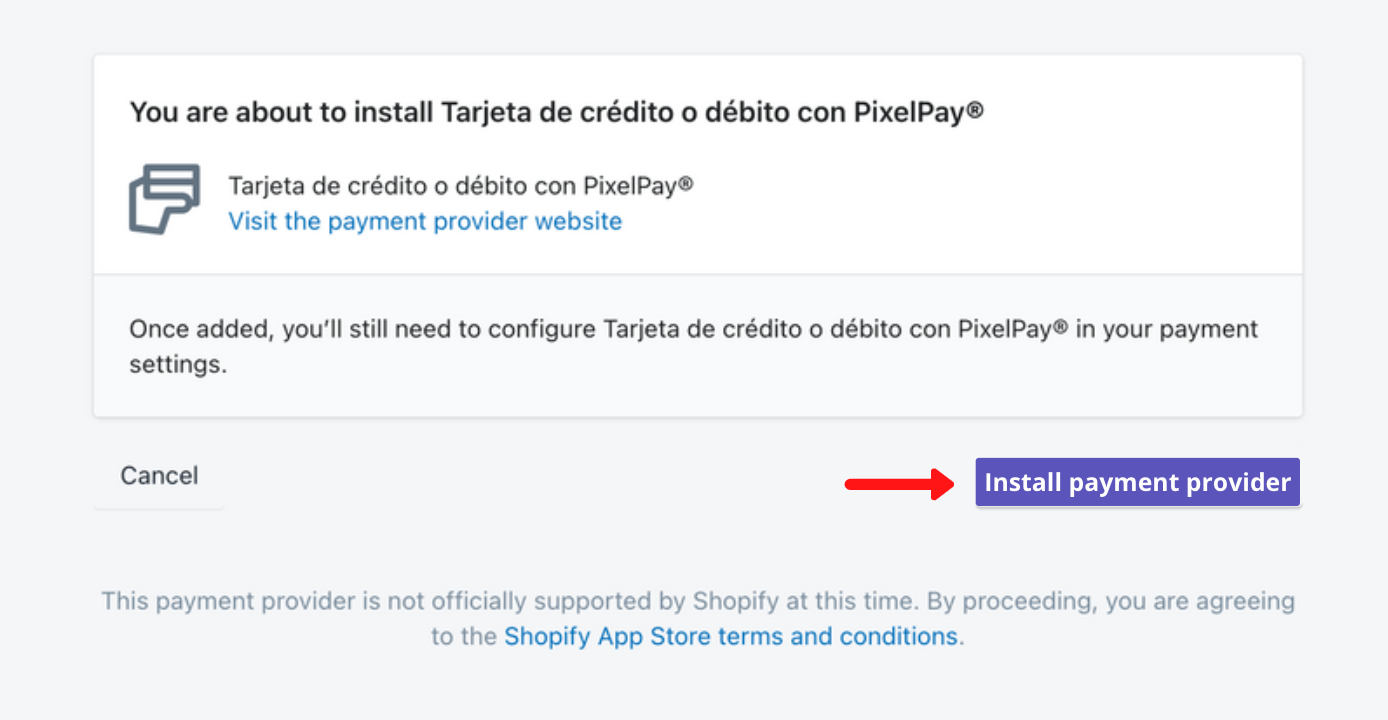The image size is (1388, 720).
Task: Click the ® symbol beside the provider name
Action: (x=686, y=184)
